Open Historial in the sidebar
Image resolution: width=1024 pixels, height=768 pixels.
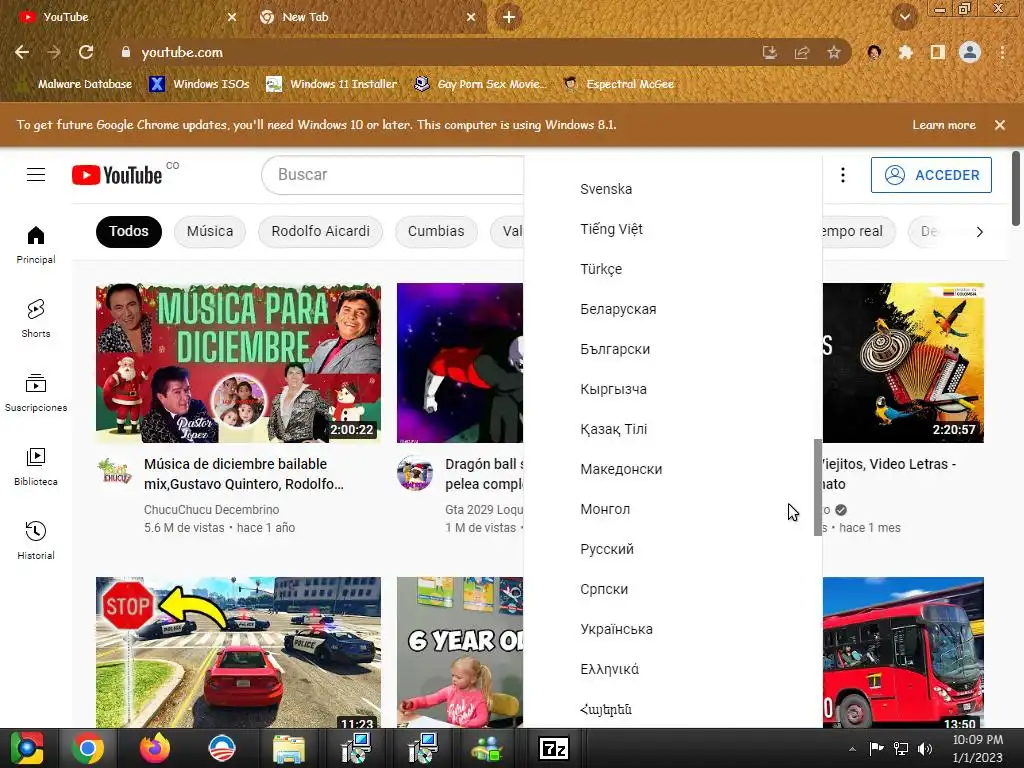click(x=36, y=540)
